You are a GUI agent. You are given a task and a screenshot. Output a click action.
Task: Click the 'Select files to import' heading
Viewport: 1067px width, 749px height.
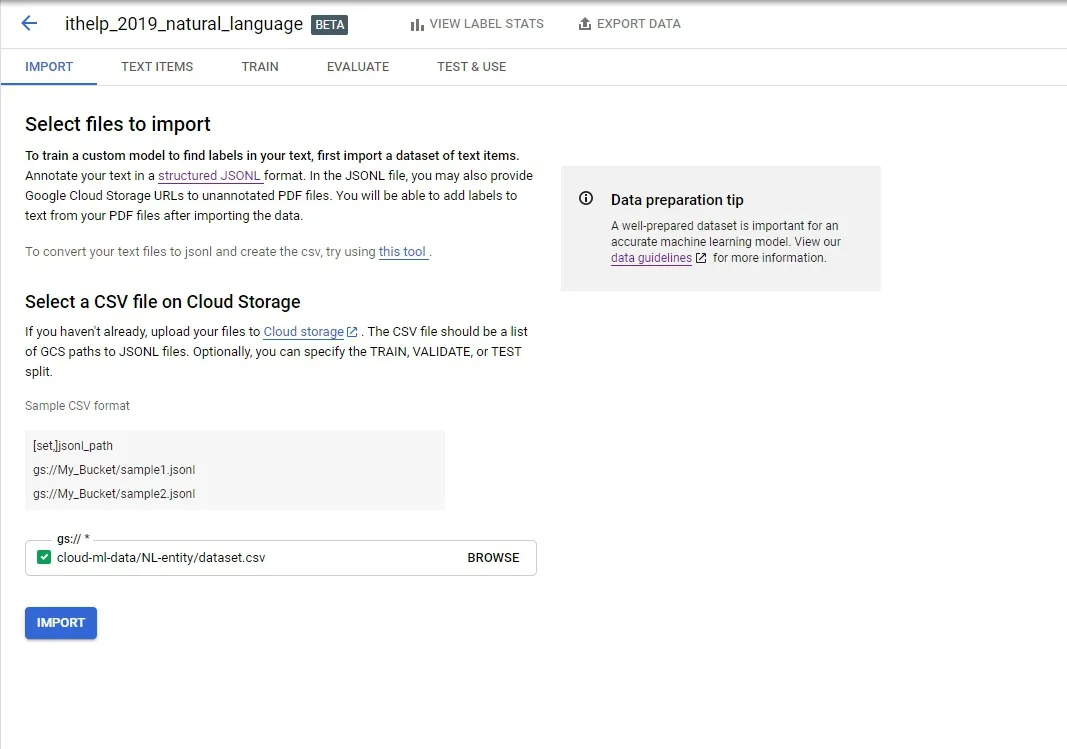point(118,124)
